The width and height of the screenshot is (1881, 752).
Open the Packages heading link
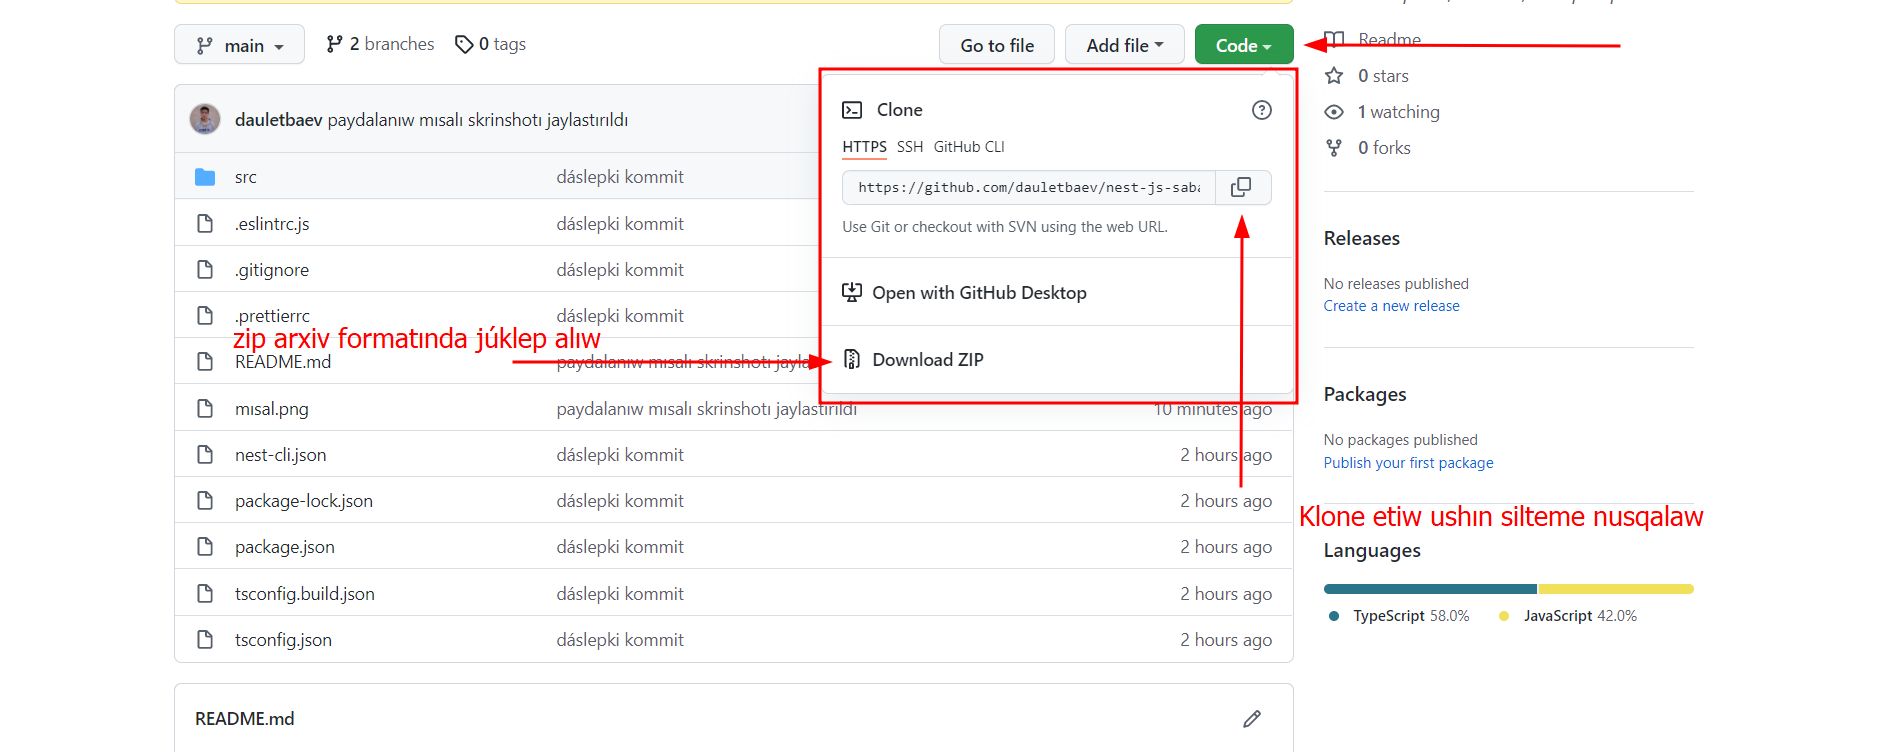[x=1365, y=394]
